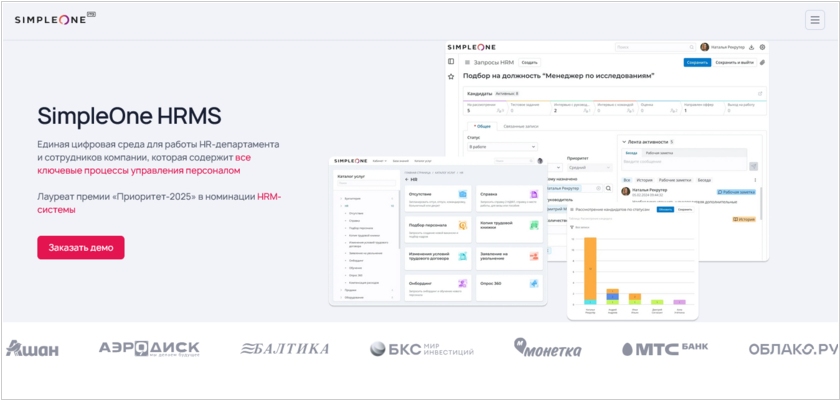Clear the Наталья Рекрутер assignee field

[x=598, y=188]
